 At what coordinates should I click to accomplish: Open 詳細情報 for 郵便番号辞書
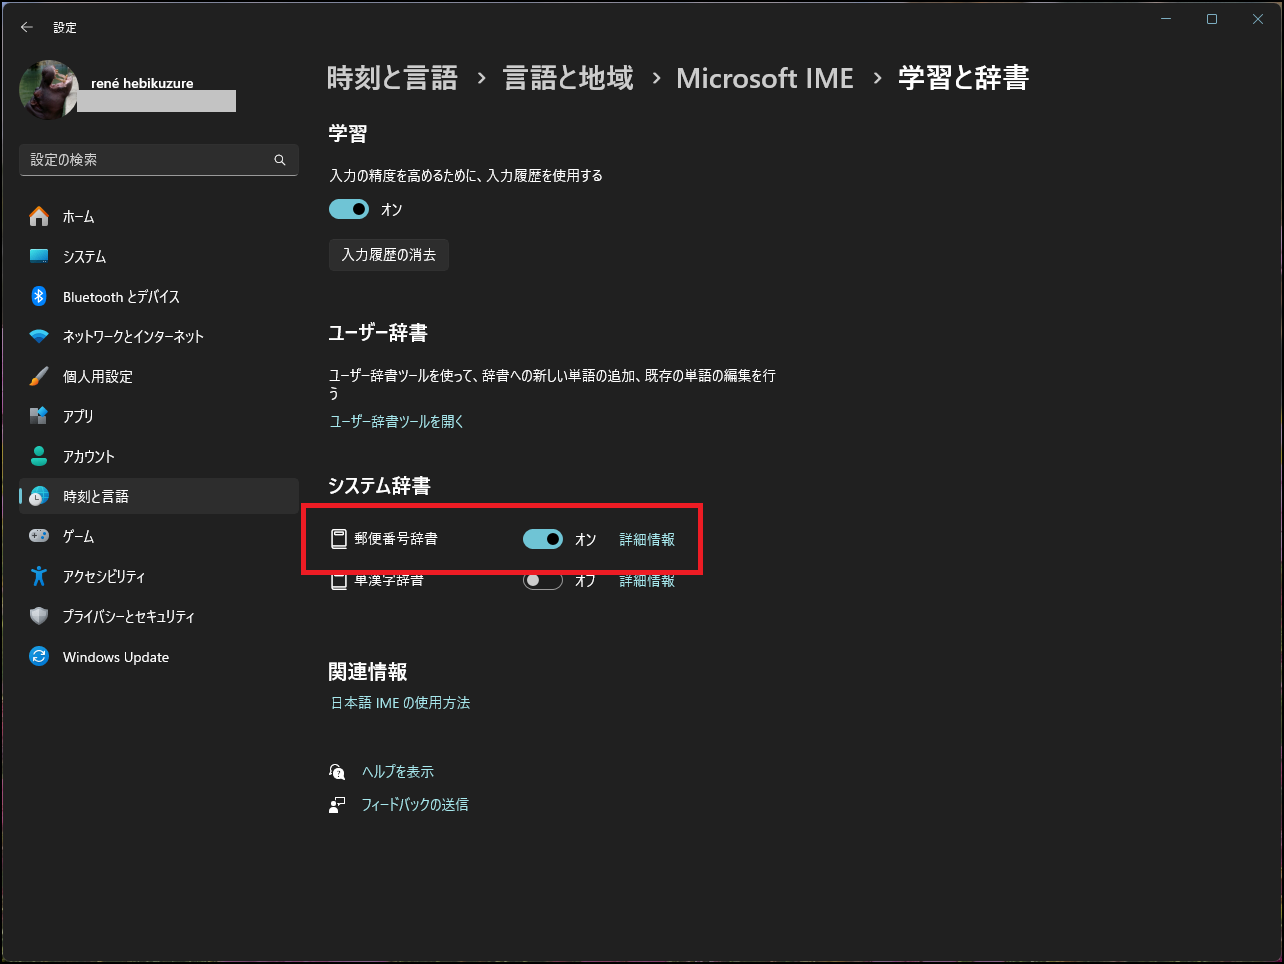[647, 539]
